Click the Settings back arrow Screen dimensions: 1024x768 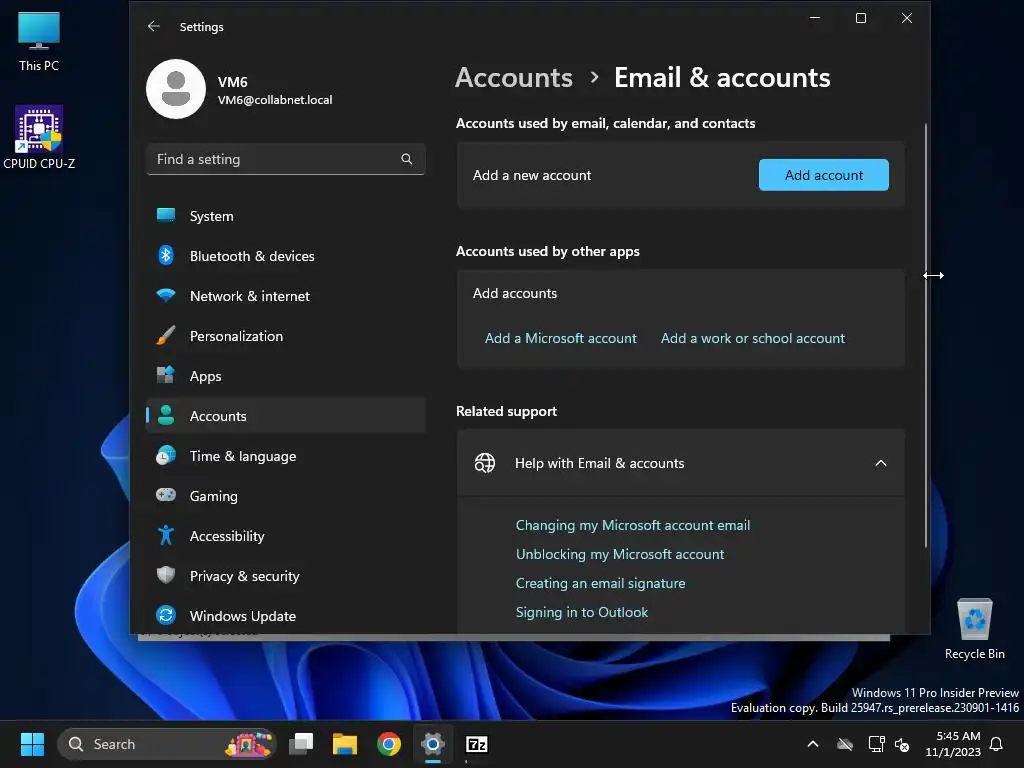(153, 26)
